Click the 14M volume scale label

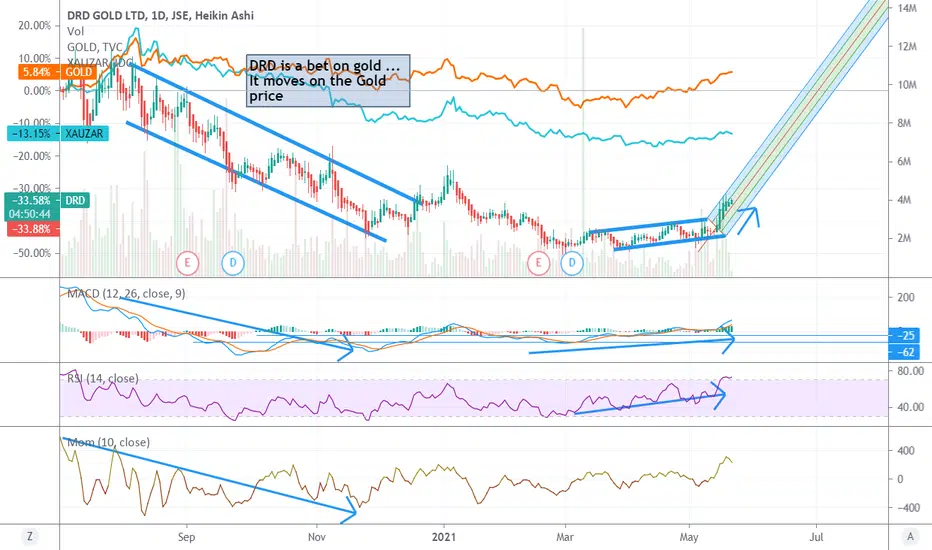(907, 8)
